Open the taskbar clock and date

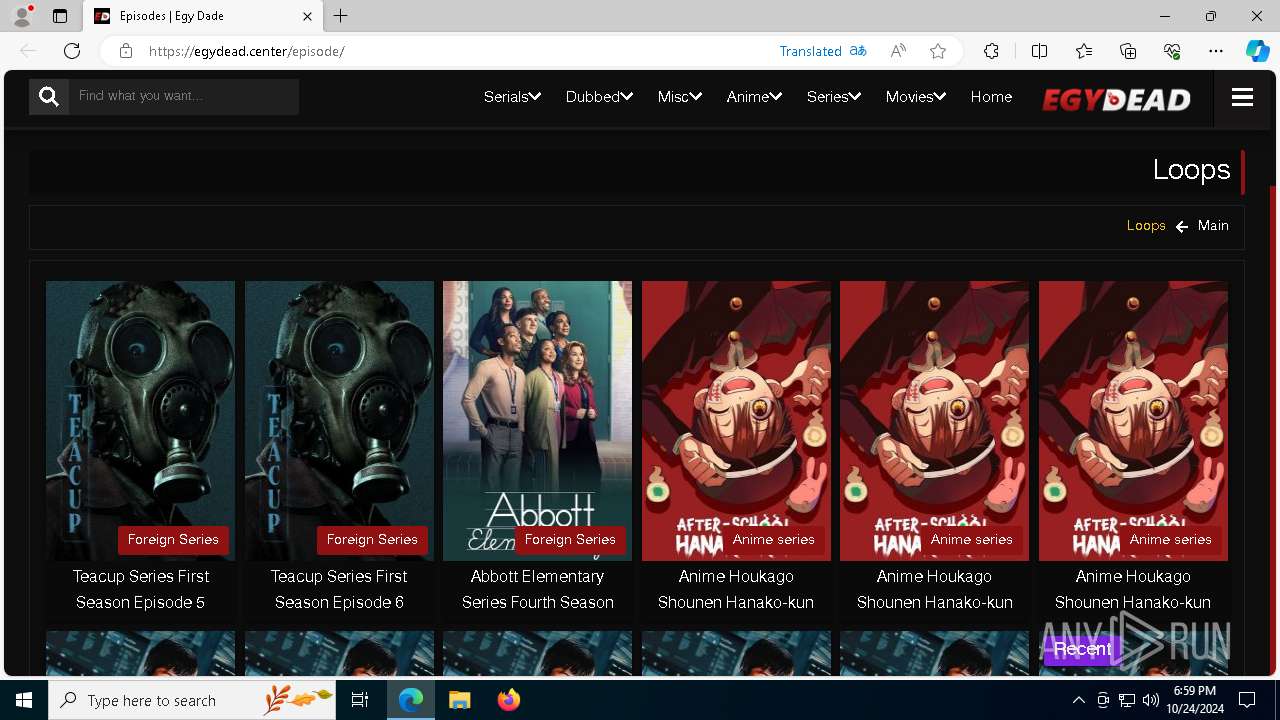1195,700
